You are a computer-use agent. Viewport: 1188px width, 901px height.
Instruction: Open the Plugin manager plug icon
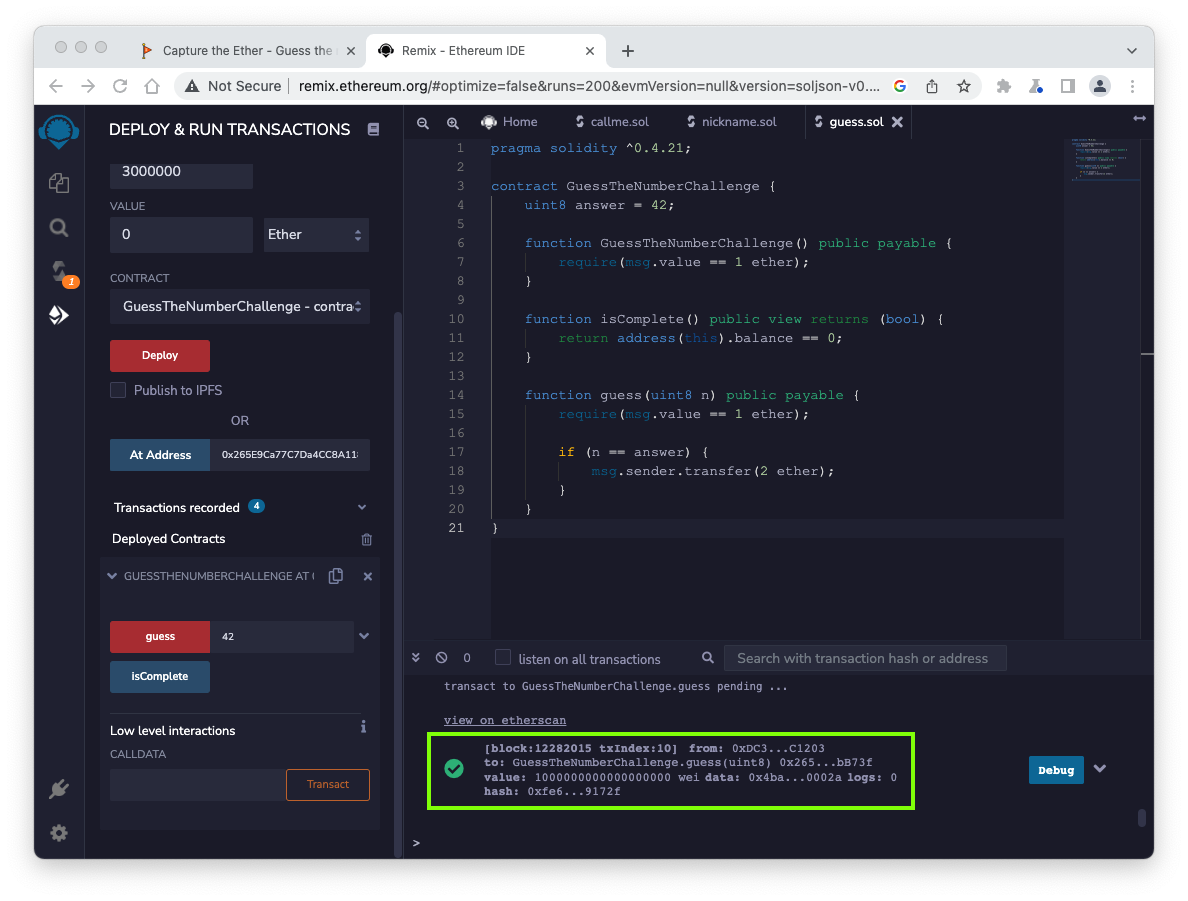click(x=59, y=789)
